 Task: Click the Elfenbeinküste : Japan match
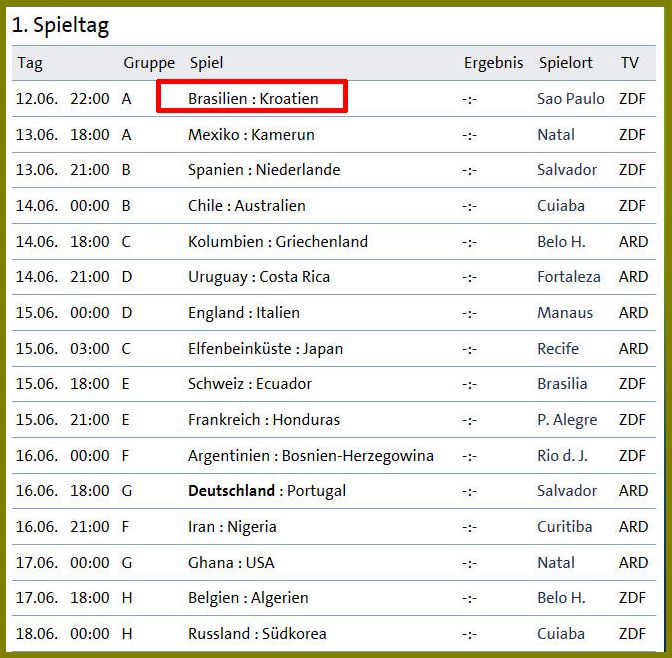265,349
